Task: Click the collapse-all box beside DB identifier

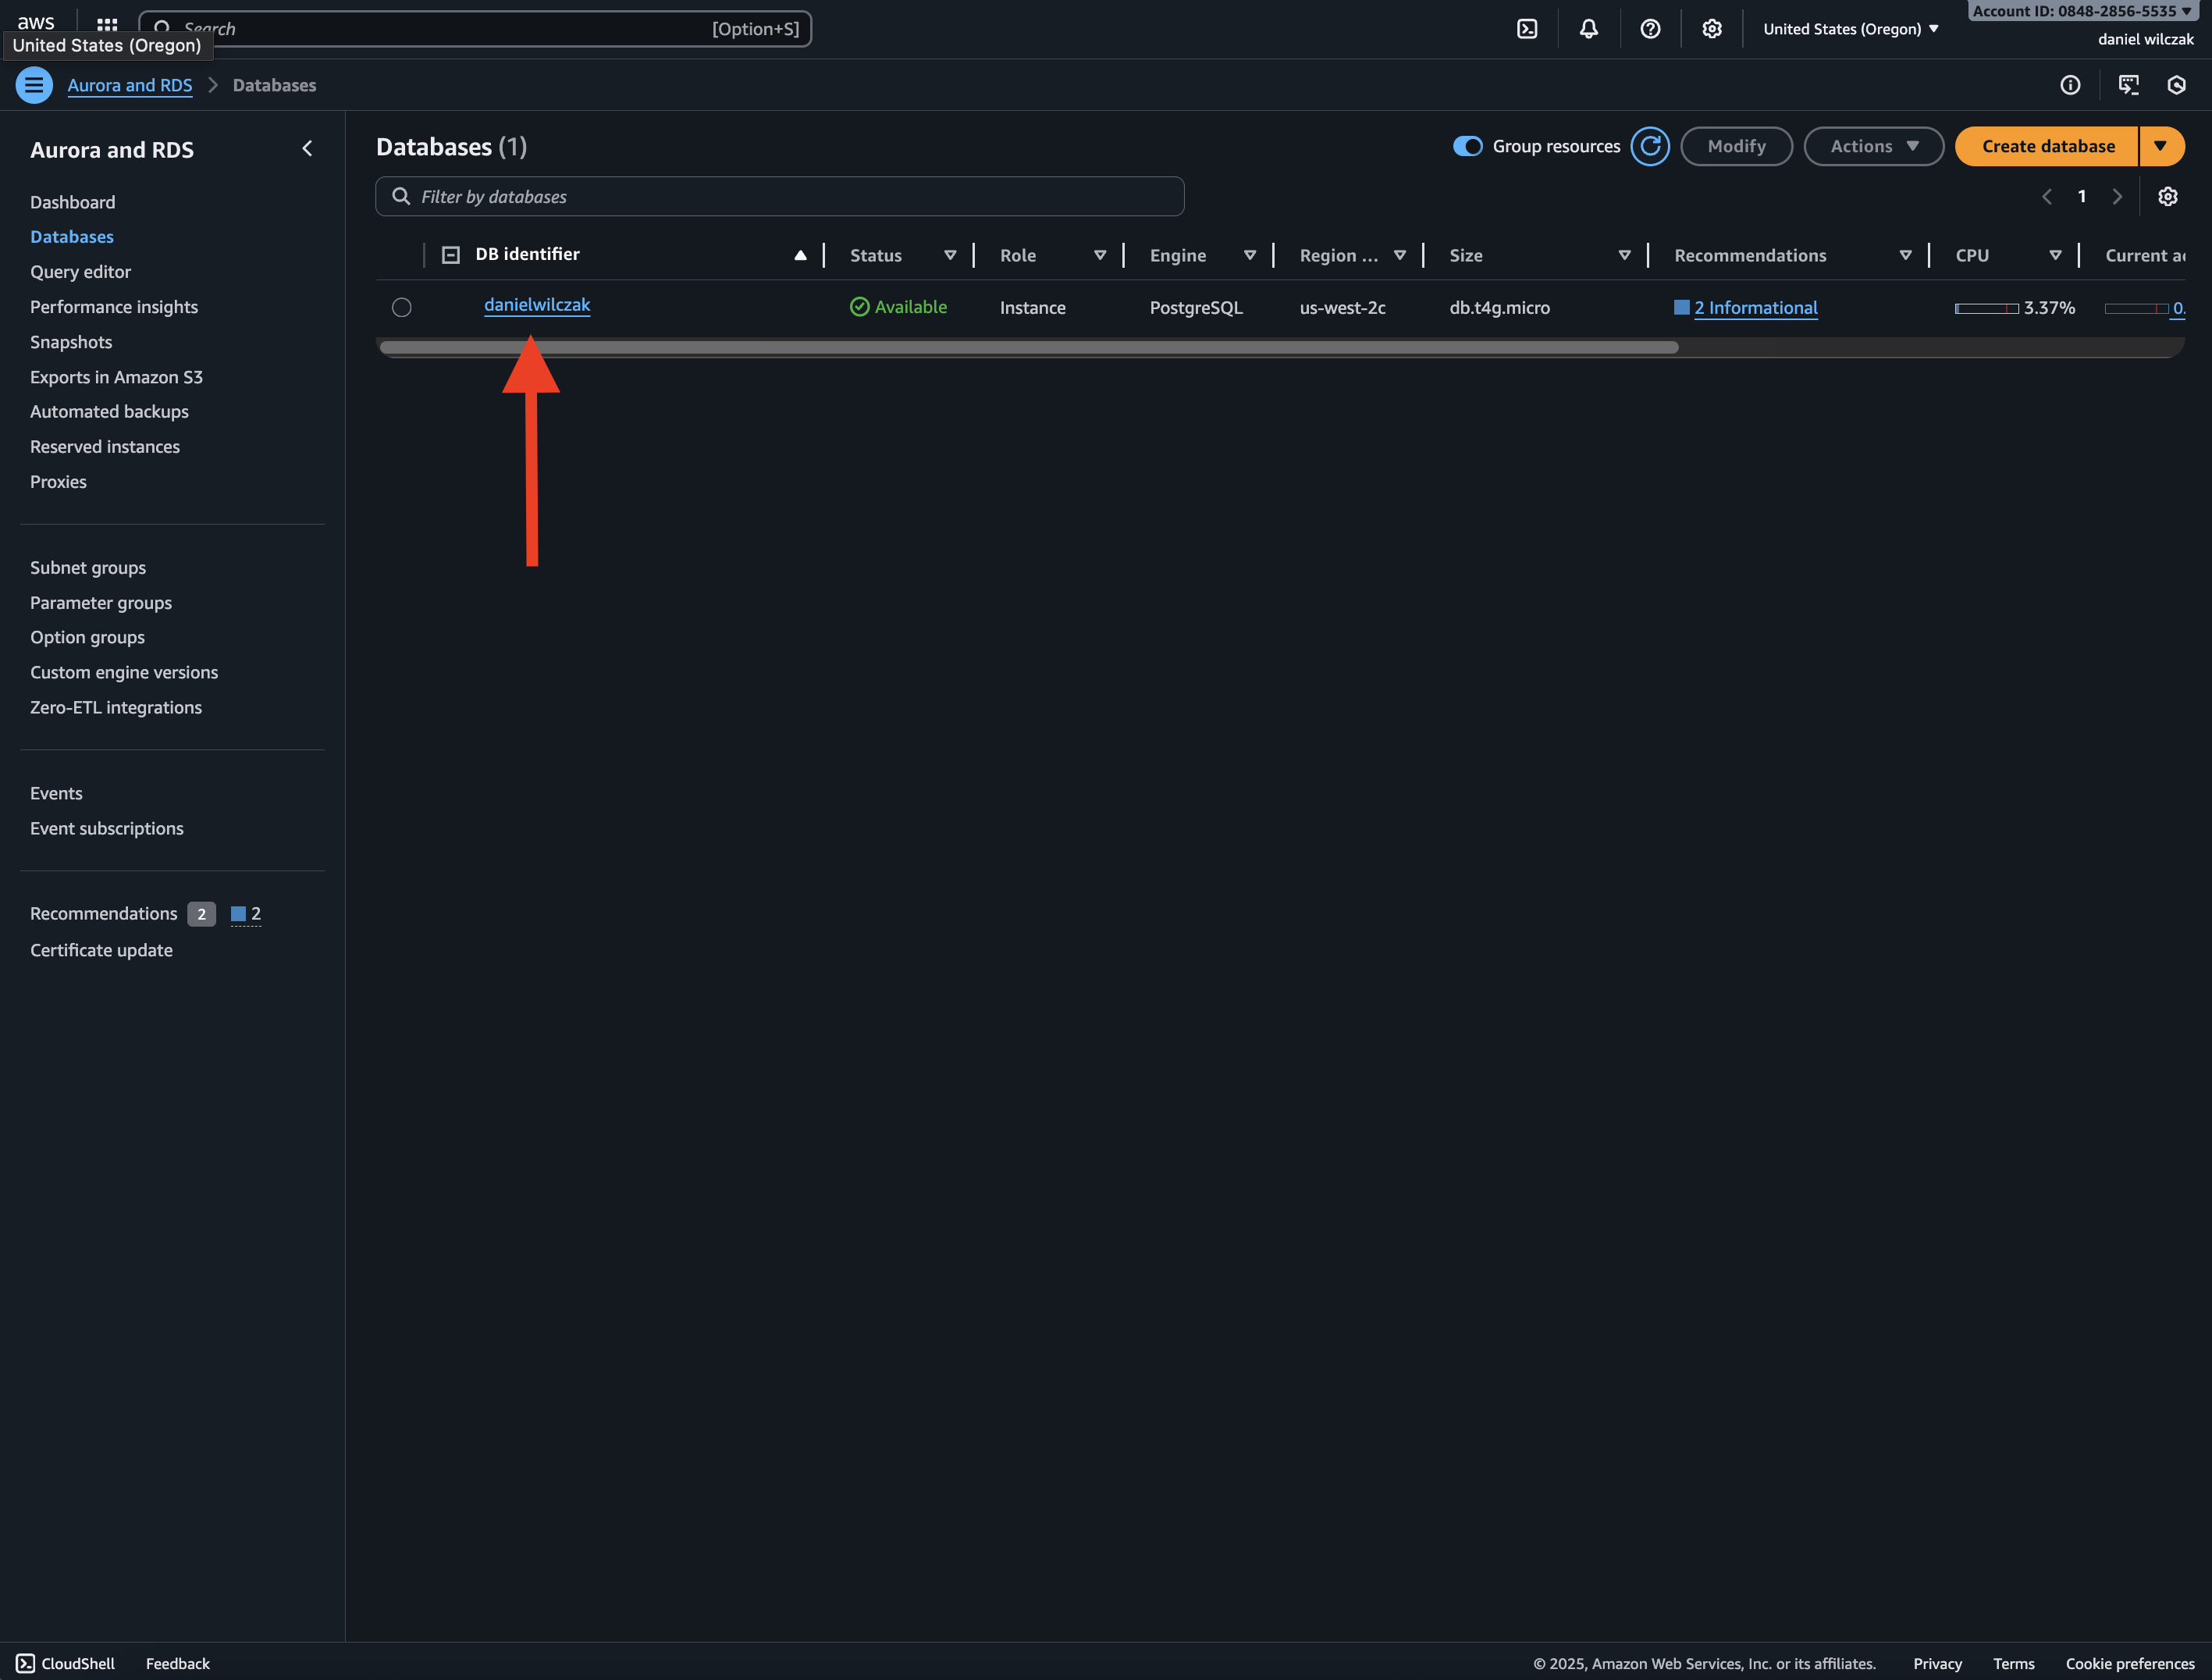Action: (451, 255)
